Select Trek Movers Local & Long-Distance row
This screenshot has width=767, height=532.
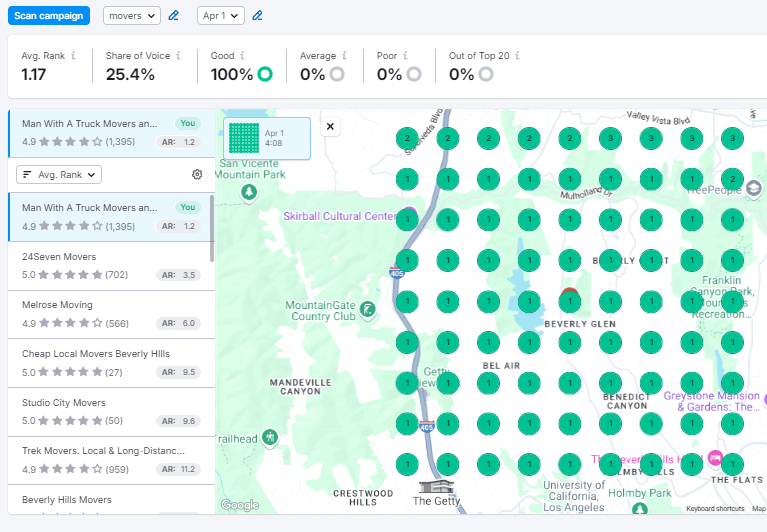click(x=112, y=460)
